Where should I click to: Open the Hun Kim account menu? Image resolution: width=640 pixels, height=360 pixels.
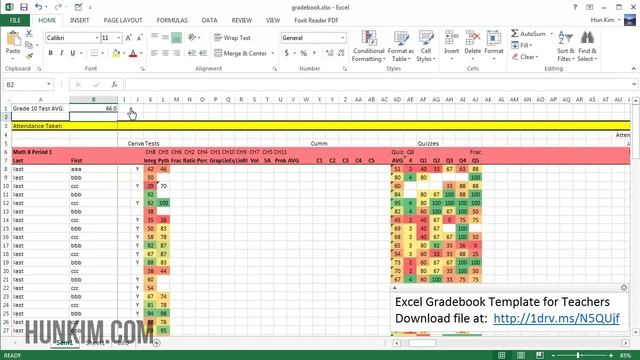click(606, 20)
